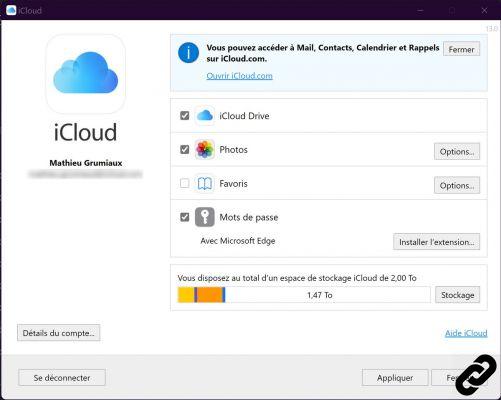This screenshot has height=400, width=501.
Task: Open the Ouvrir iCloud.com link
Action: pos(239,76)
